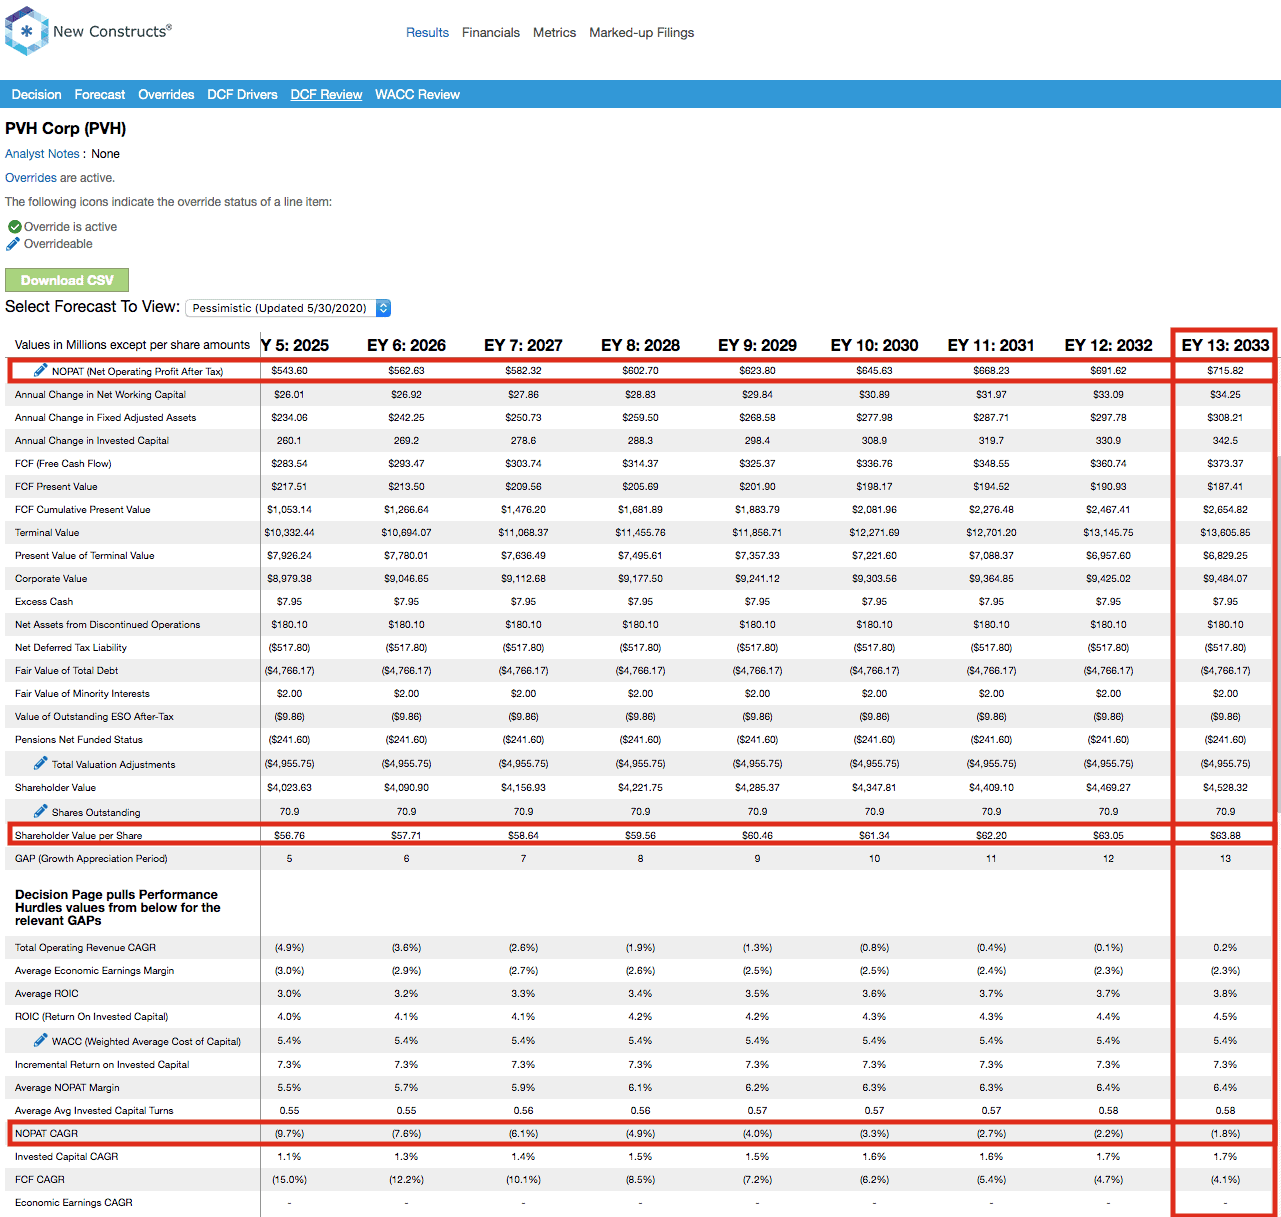1281x1217 pixels.
Task: Select the Incremental Return on Invested Capital label
Action: coord(102,1064)
